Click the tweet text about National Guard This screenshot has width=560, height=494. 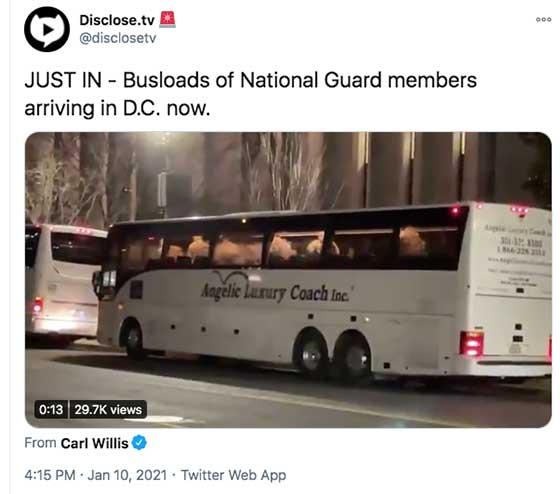tap(250, 94)
